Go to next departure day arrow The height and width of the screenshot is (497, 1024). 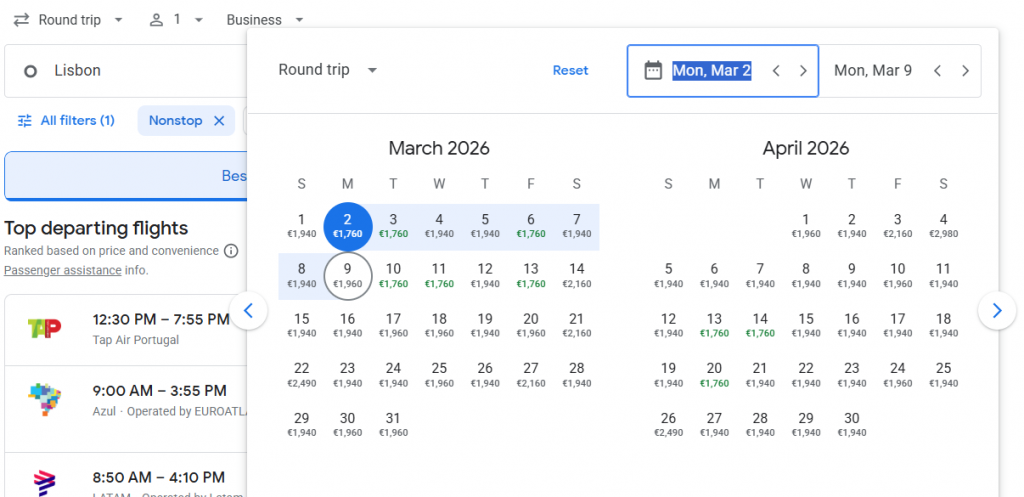[803, 71]
